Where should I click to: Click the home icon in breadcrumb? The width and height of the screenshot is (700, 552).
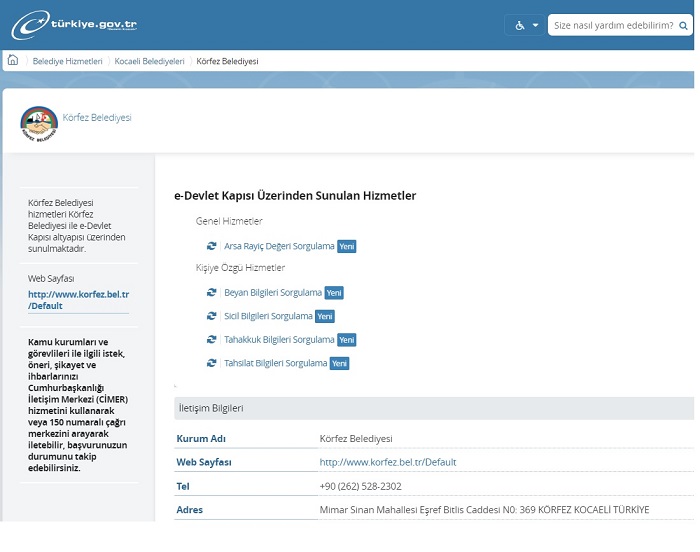pyautogui.click(x=13, y=60)
